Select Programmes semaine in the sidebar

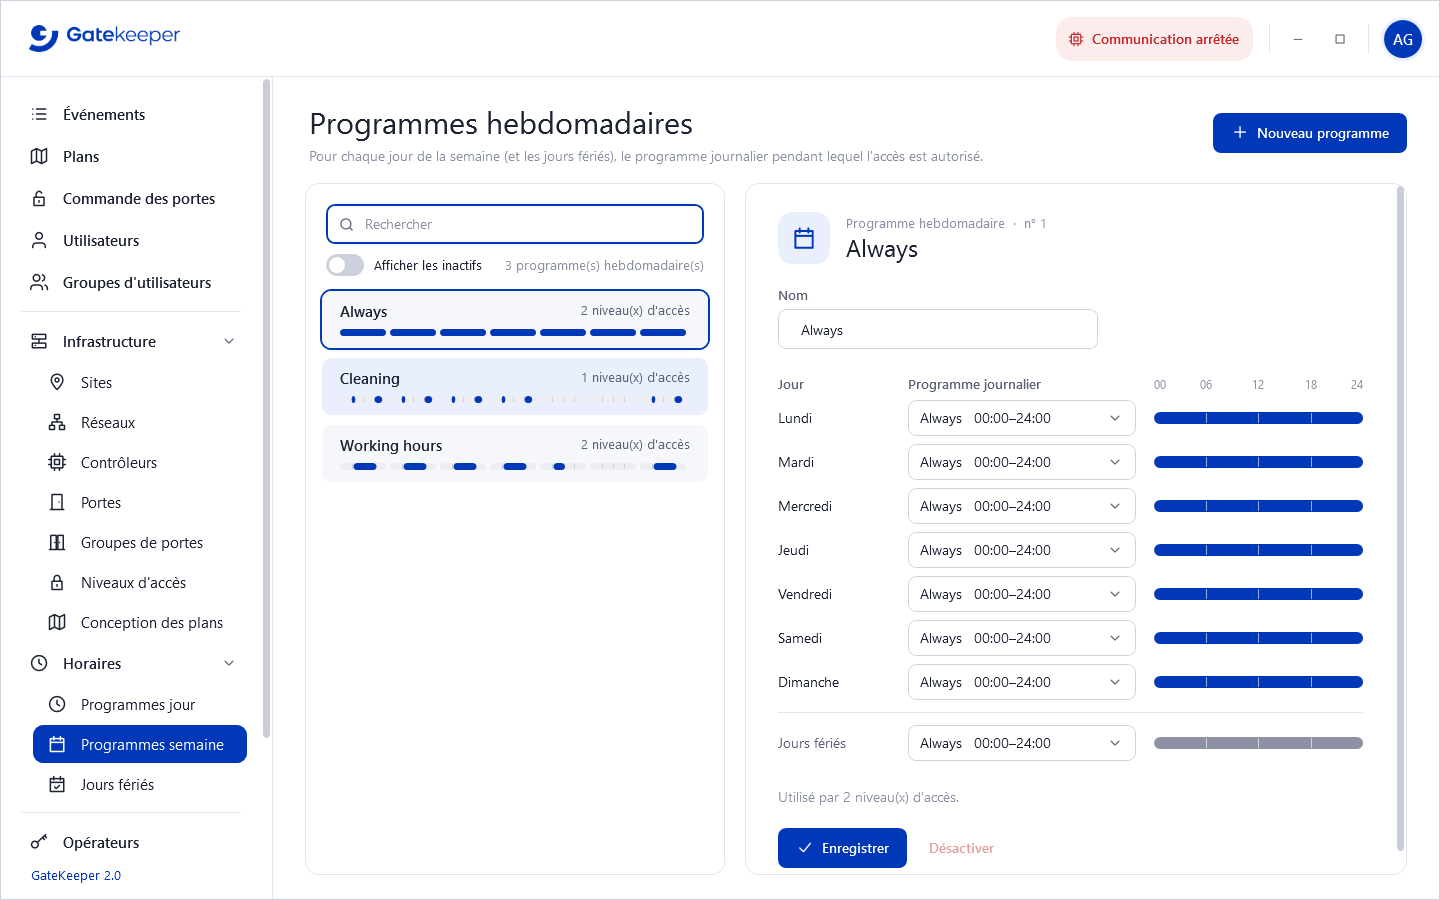(x=140, y=744)
